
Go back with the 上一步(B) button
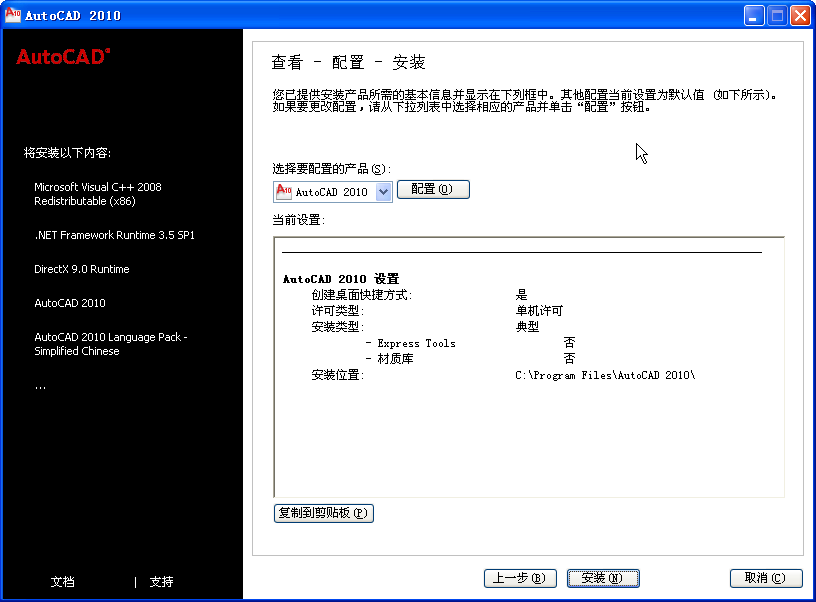click(x=520, y=578)
